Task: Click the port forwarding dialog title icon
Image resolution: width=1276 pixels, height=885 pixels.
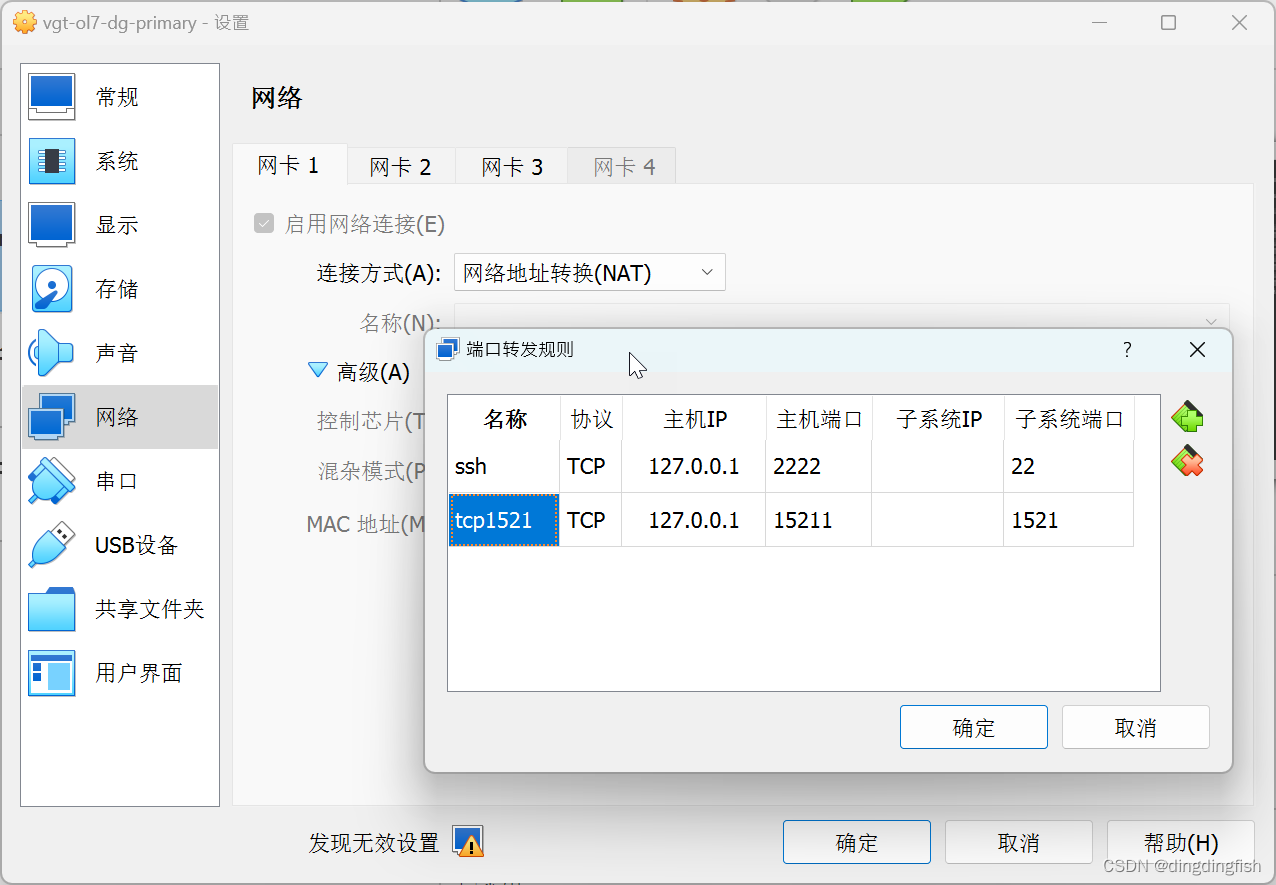Action: [x=448, y=349]
